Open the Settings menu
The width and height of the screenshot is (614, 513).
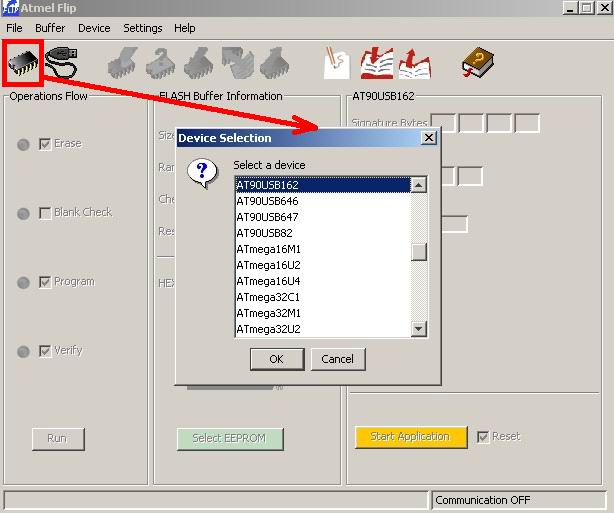click(143, 28)
